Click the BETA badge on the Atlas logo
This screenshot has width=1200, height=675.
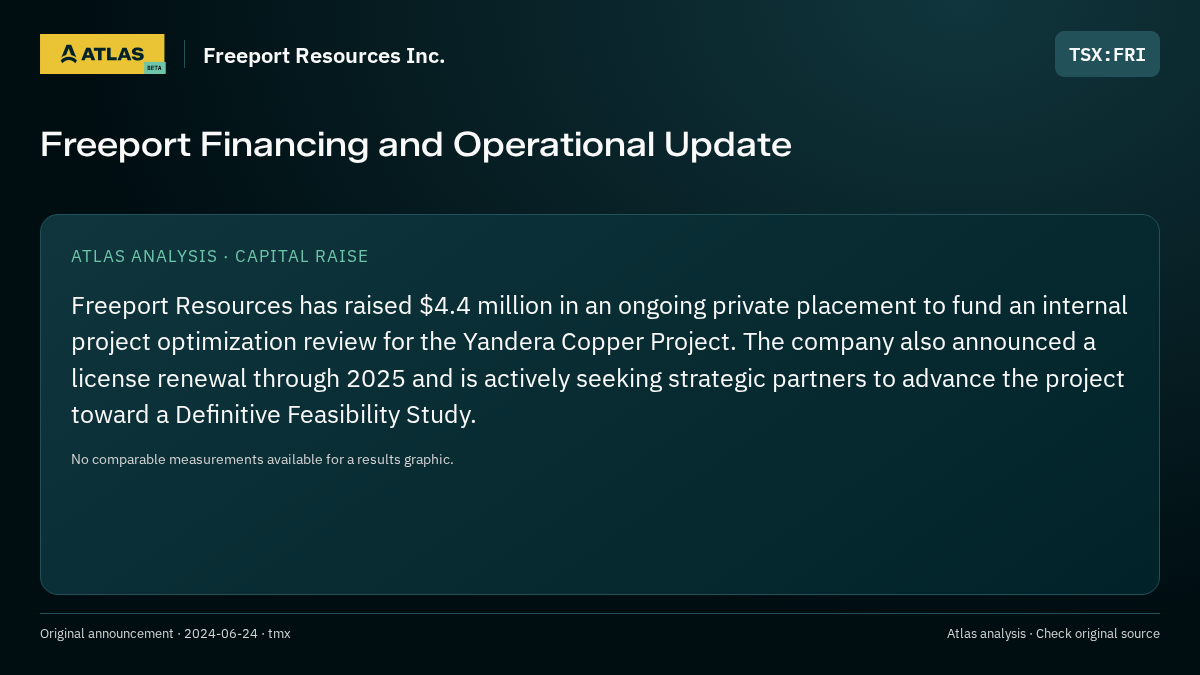click(154, 67)
